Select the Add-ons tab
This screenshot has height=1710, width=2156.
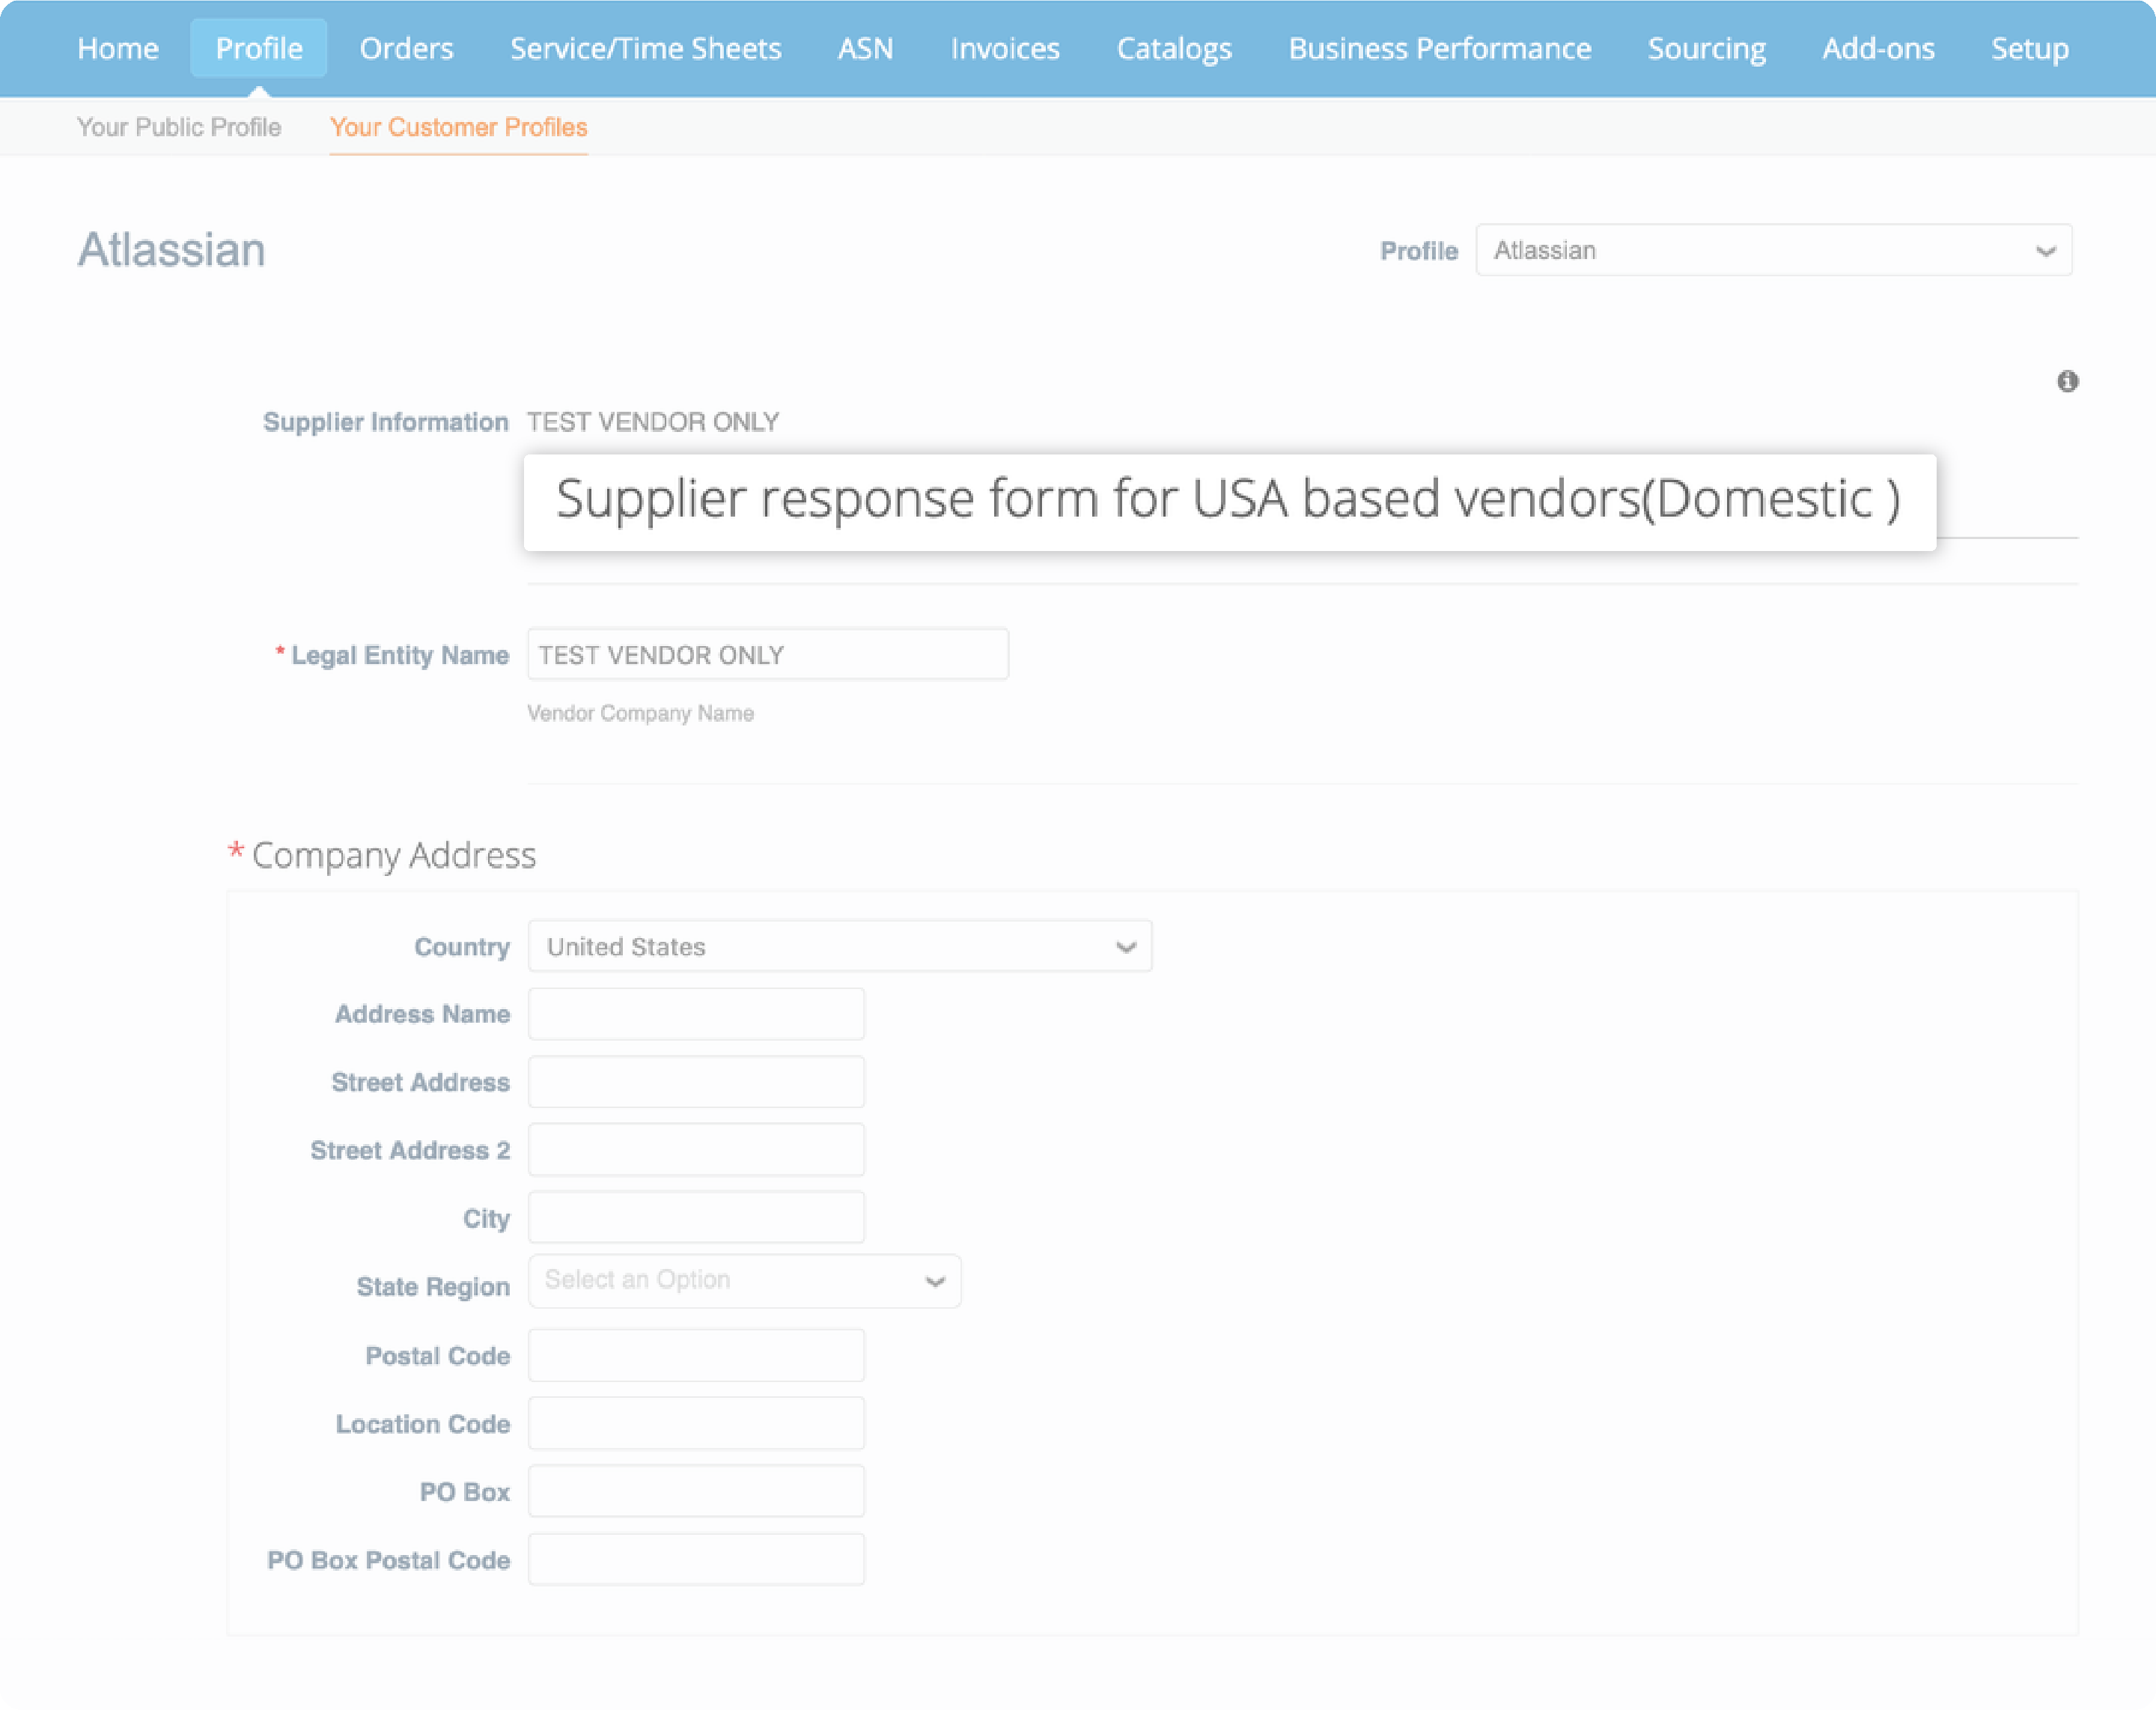[1878, 48]
